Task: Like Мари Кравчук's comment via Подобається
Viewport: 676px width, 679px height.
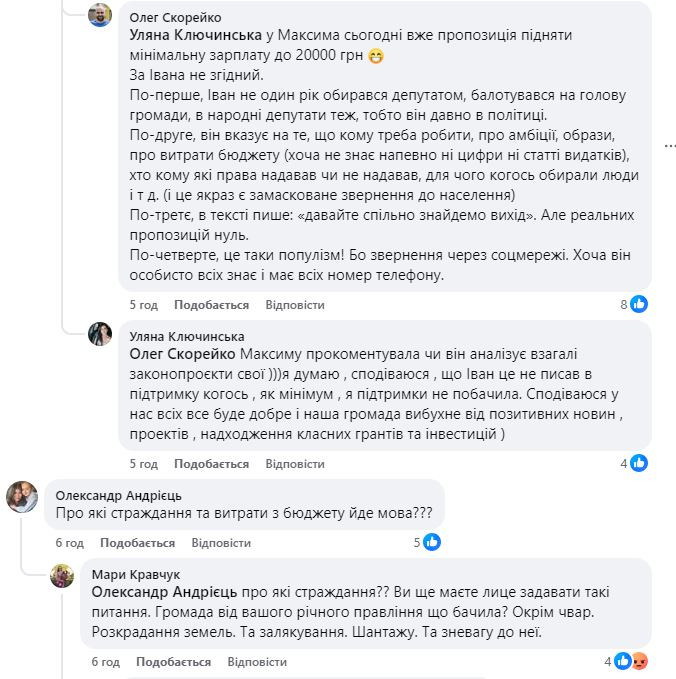Action: pos(173,662)
